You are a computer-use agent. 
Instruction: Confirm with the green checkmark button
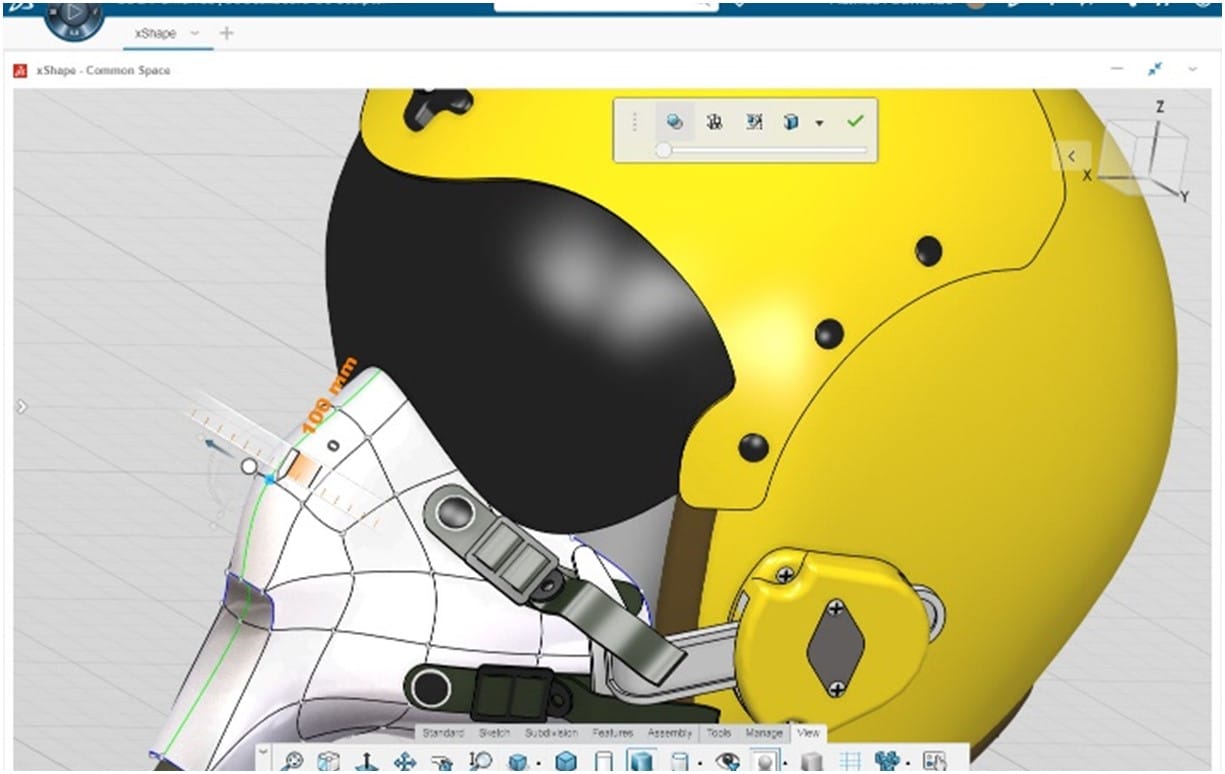854,121
